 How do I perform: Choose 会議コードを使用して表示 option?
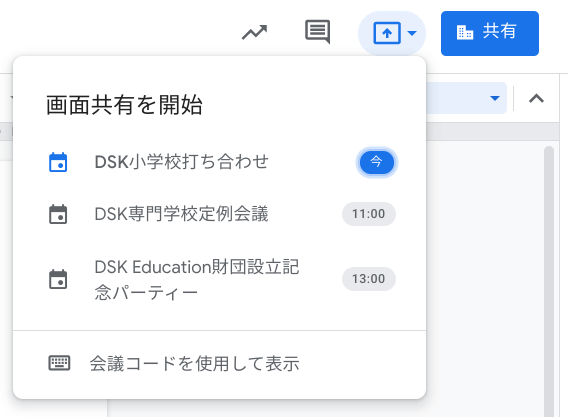pyautogui.click(x=220, y=363)
